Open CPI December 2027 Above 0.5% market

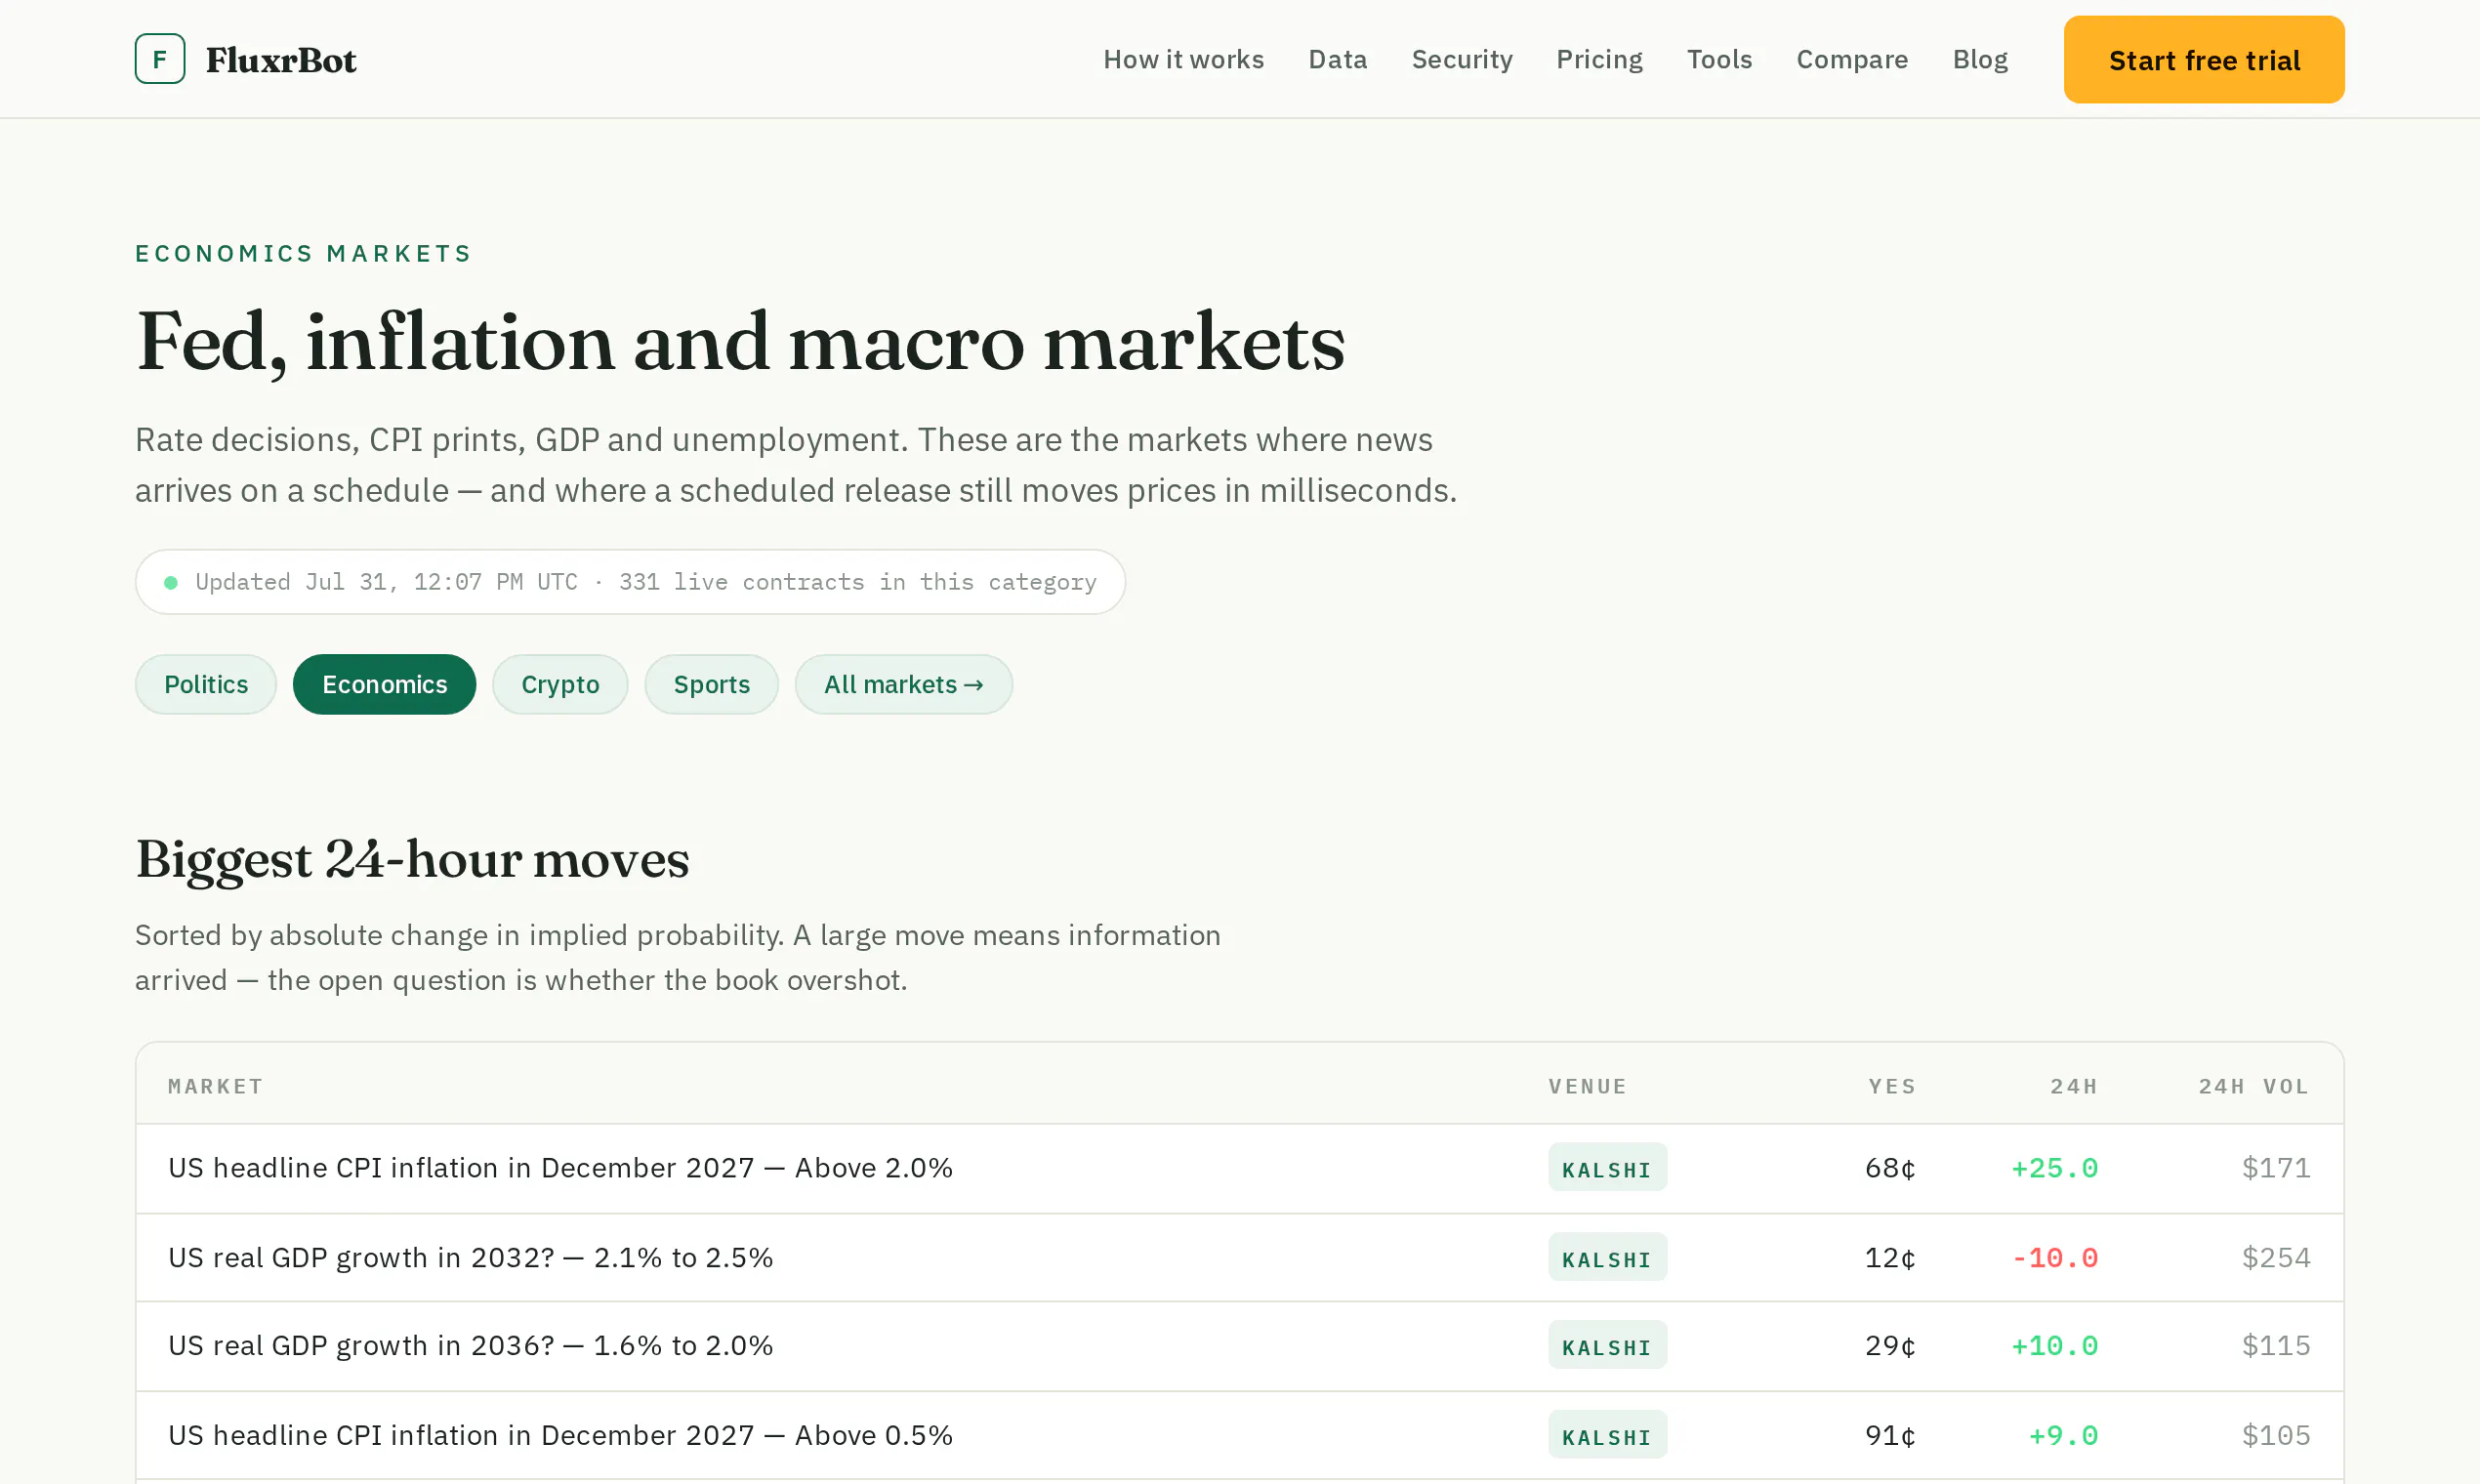pos(561,1436)
